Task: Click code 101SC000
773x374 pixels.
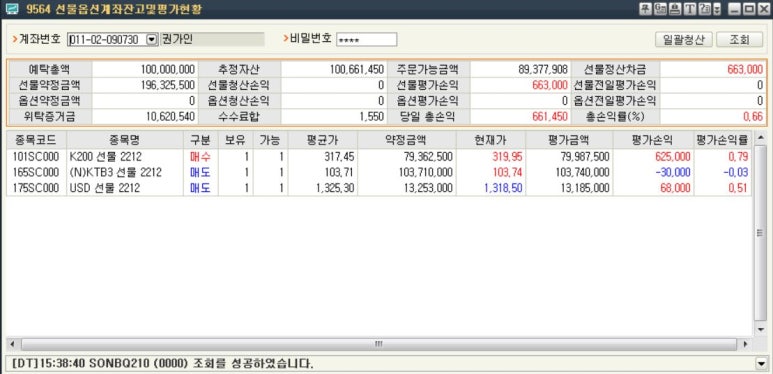Action: tap(36, 157)
